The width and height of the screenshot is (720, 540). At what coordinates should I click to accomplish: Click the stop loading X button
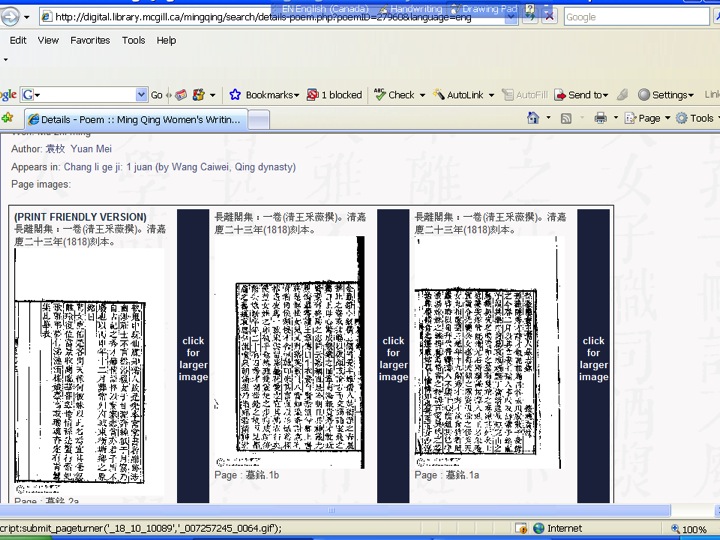[549, 17]
